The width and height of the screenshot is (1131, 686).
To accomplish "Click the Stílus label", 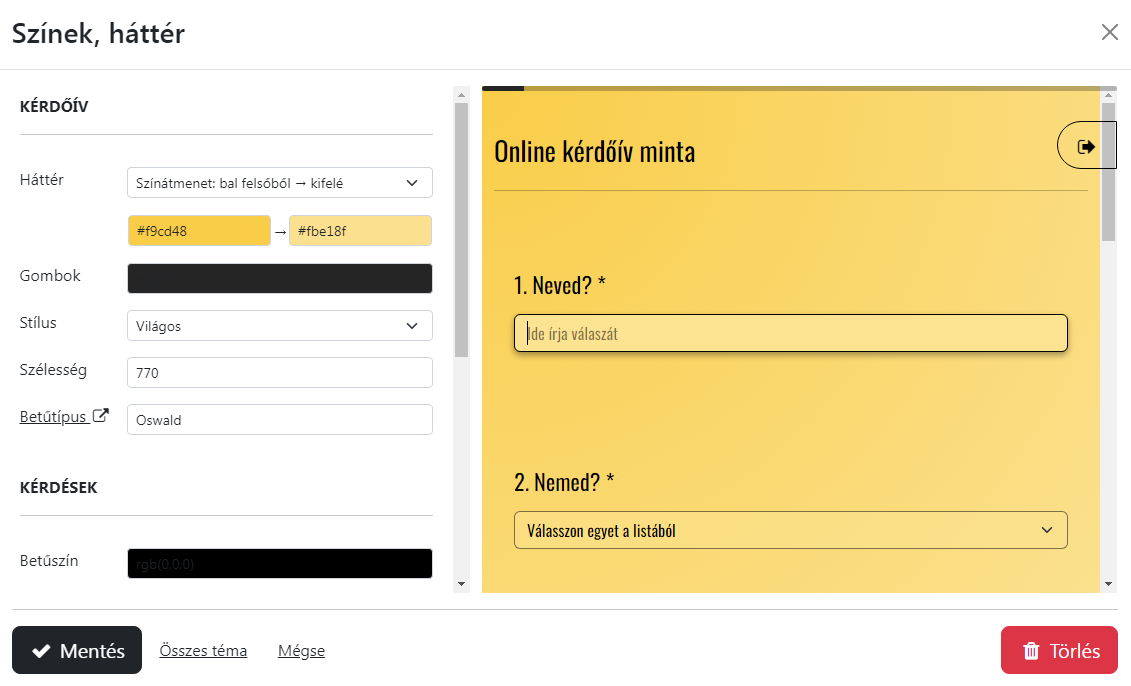I will click(38, 322).
